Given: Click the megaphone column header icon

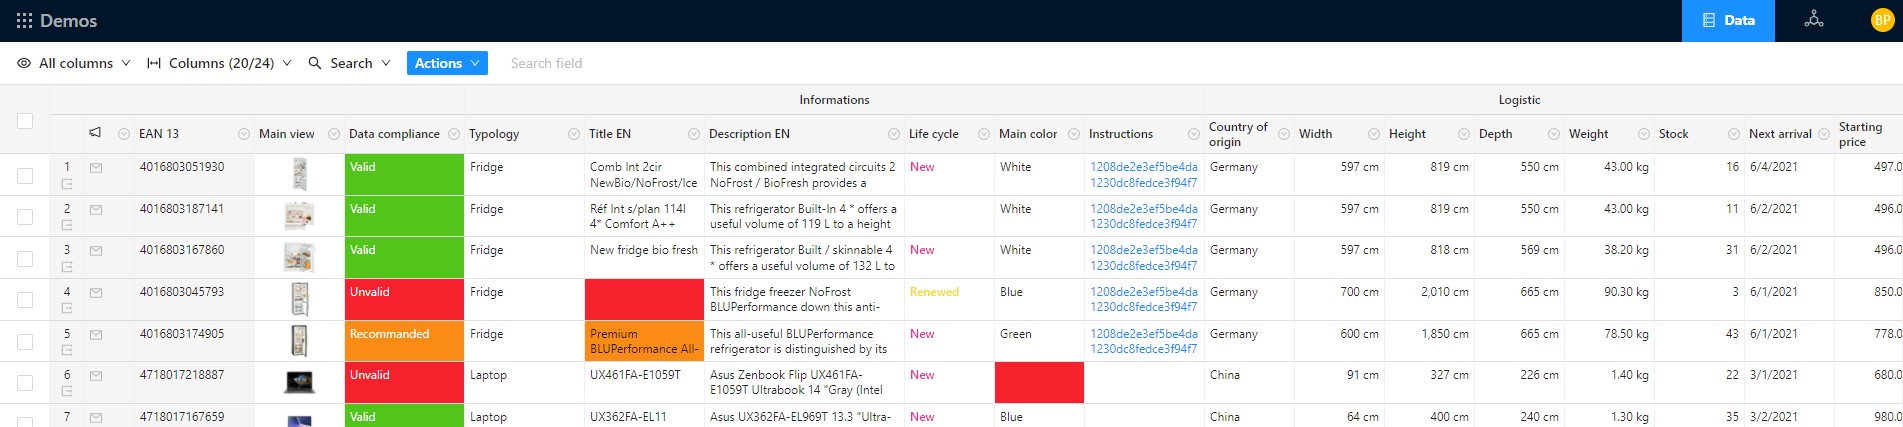Looking at the screenshot, I should tap(95, 133).
